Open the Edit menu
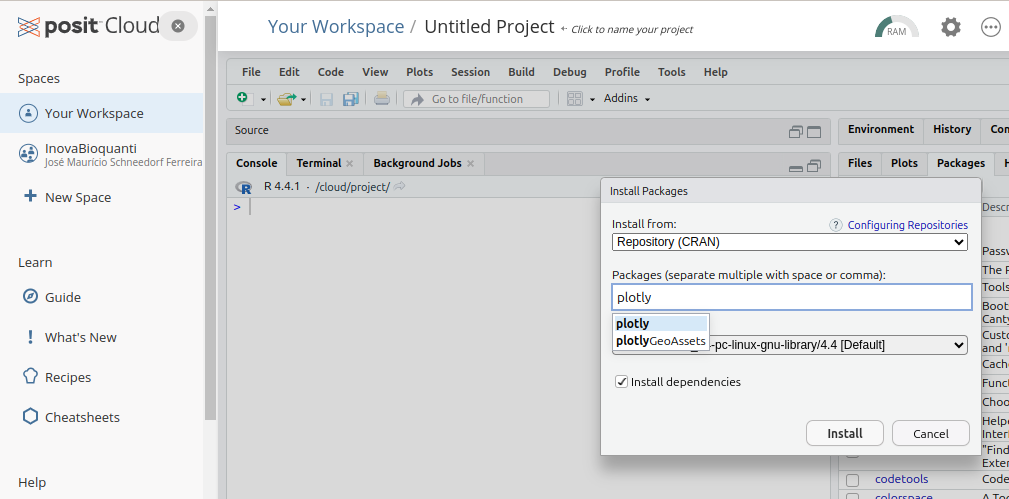 [x=289, y=72]
